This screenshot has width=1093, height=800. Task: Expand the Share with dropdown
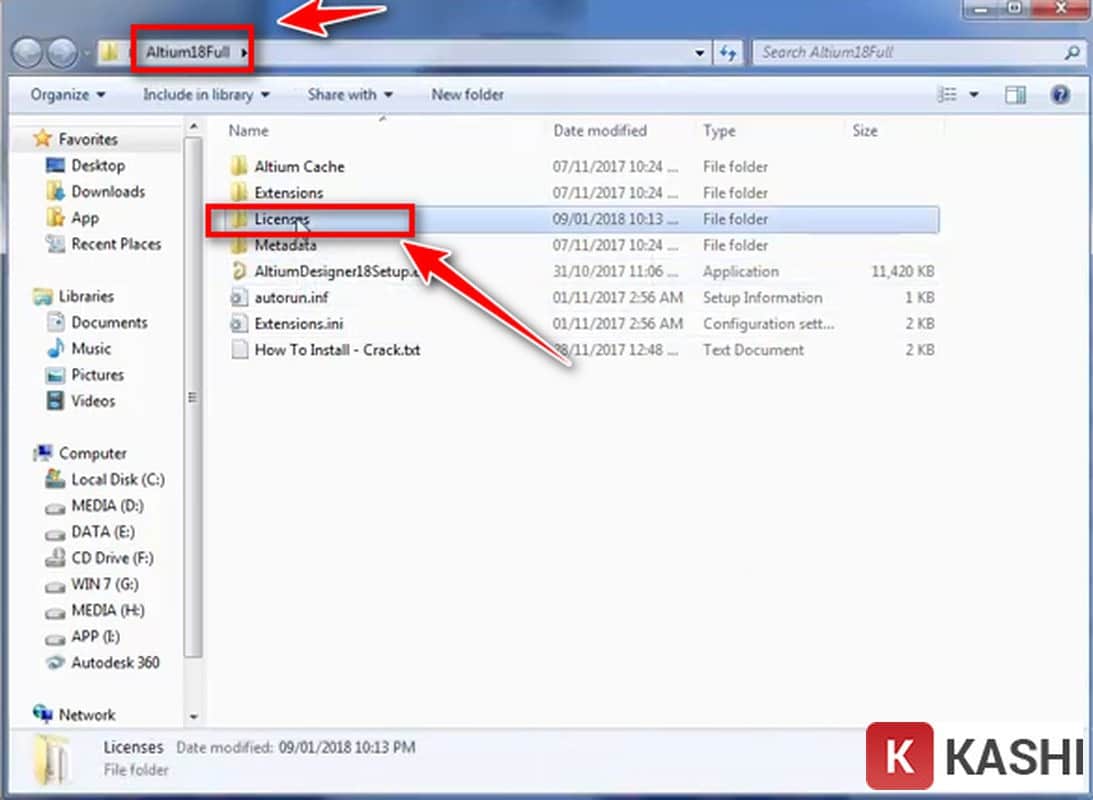tap(349, 94)
